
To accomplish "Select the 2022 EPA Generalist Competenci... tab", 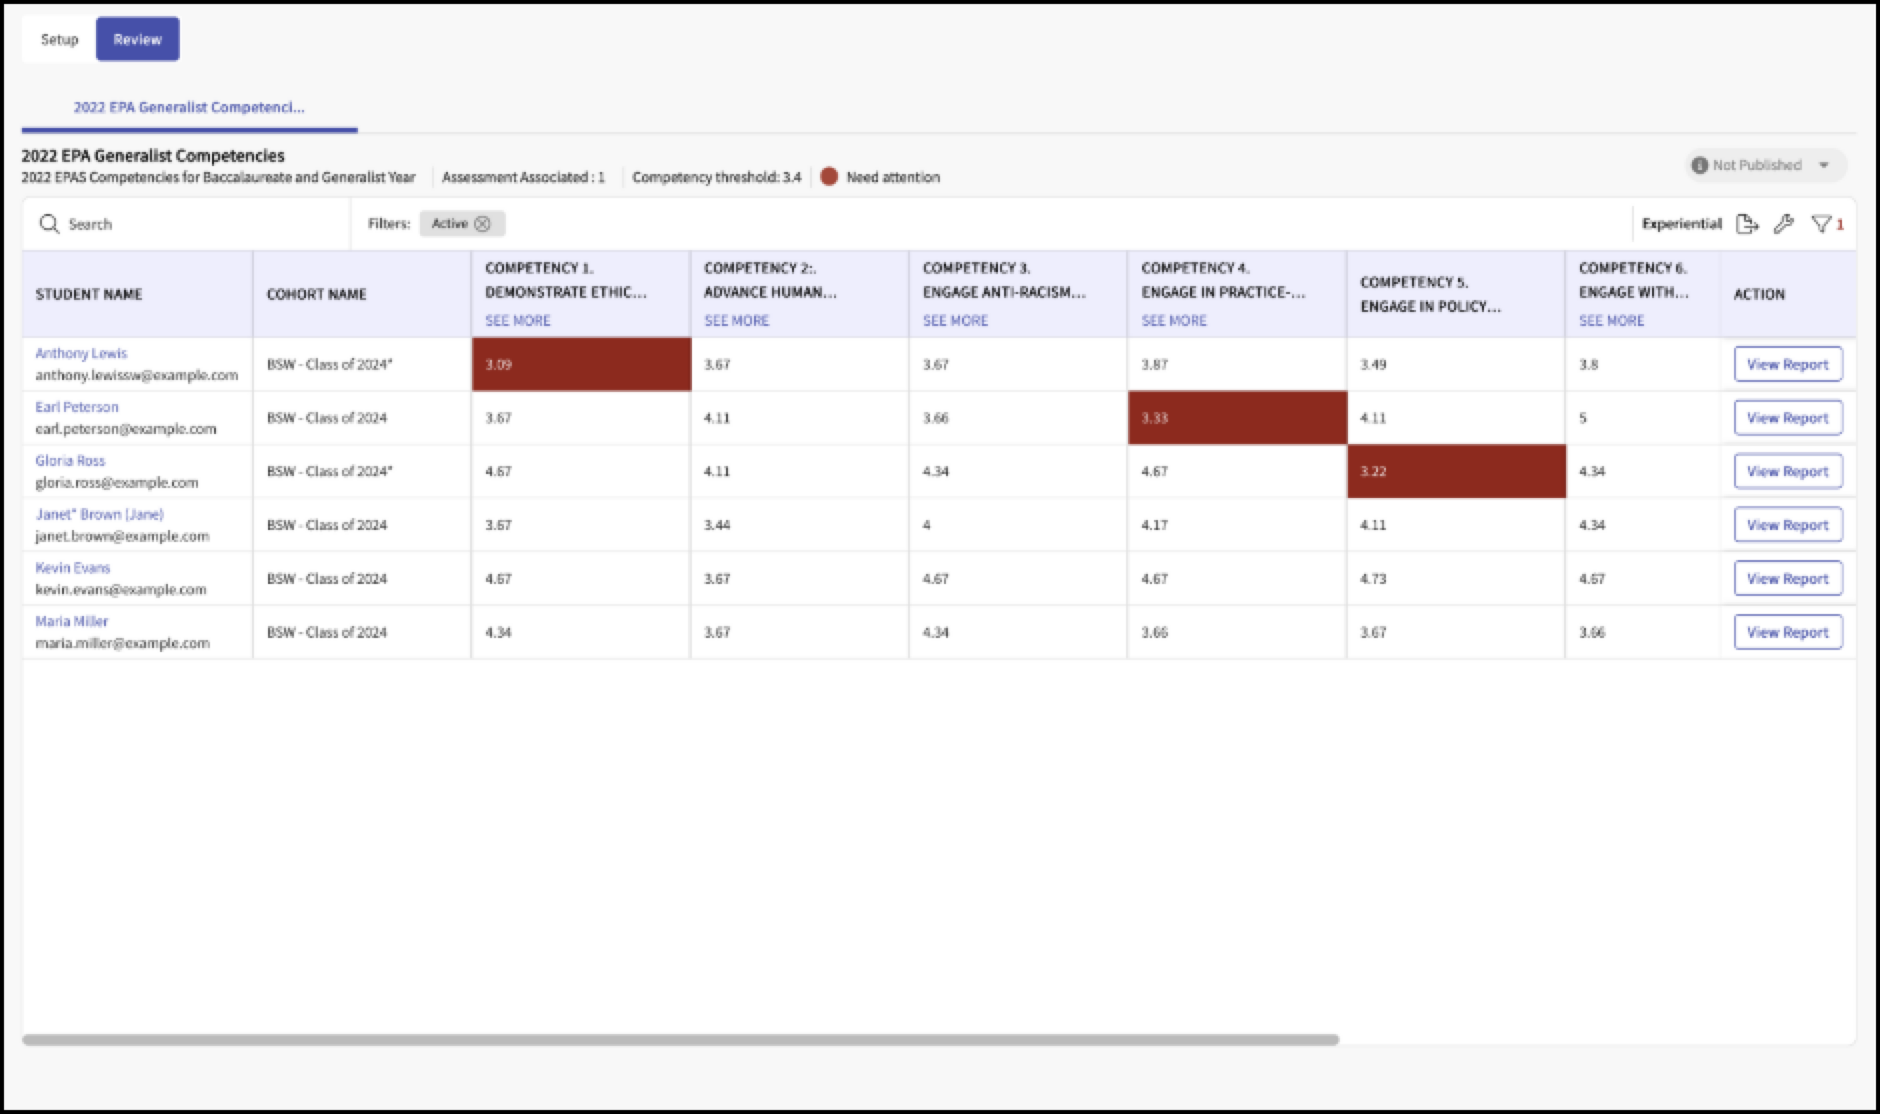I will tap(189, 107).
